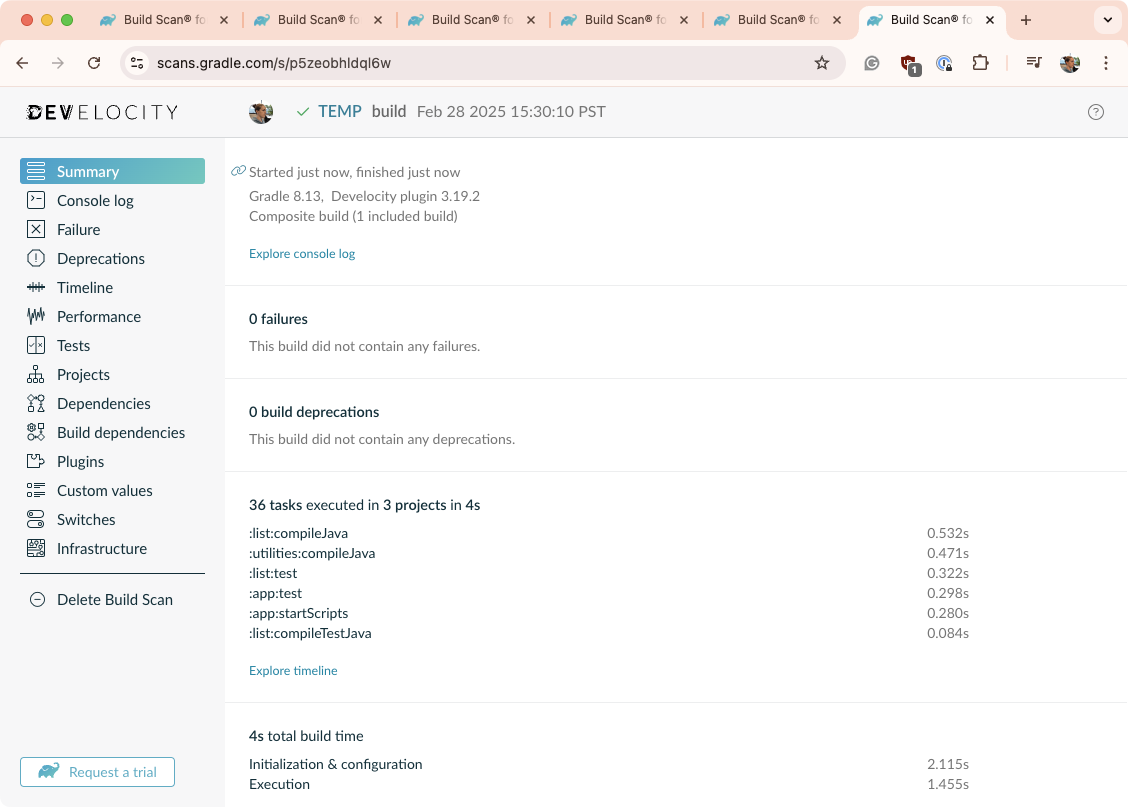Bookmark page with the star icon

tap(822, 63)
